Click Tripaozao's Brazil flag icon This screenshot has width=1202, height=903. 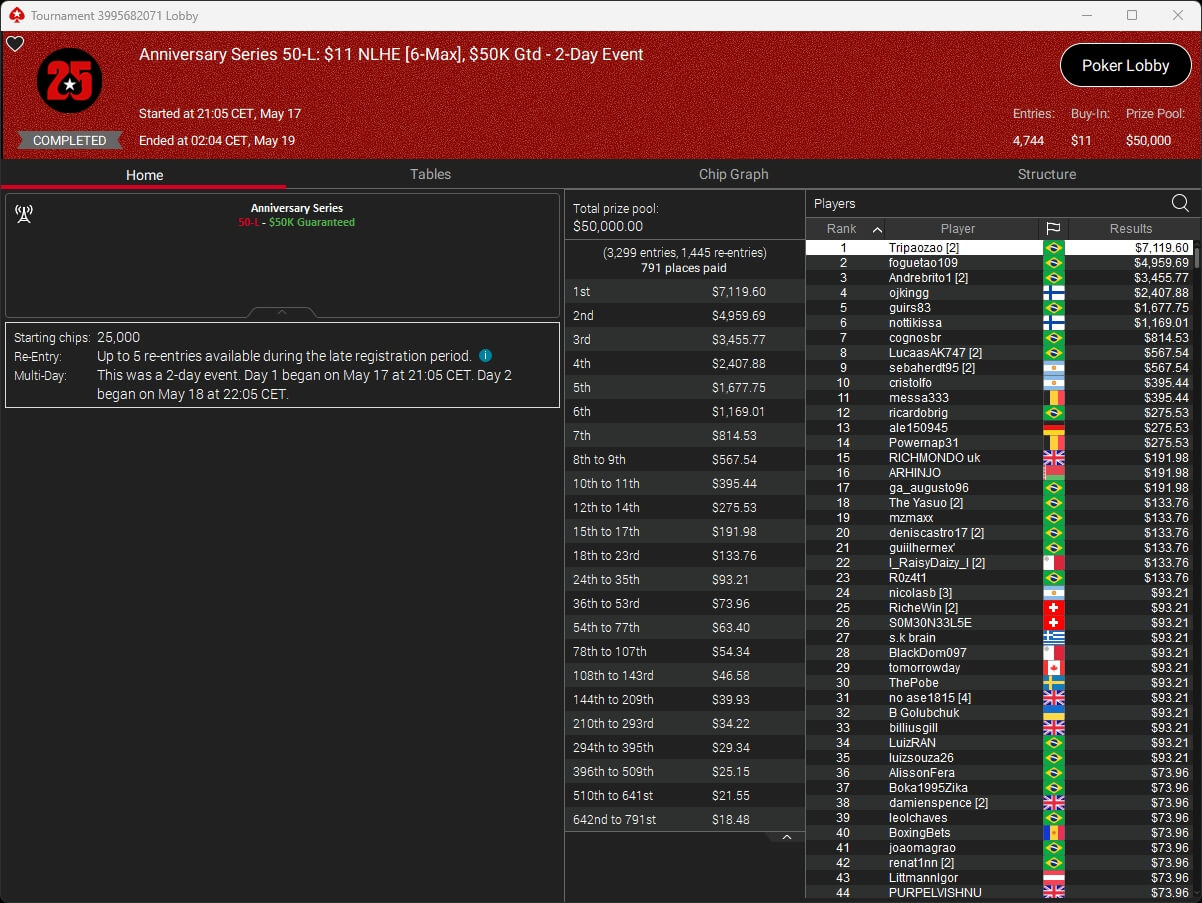click(x=1053, y=248)
